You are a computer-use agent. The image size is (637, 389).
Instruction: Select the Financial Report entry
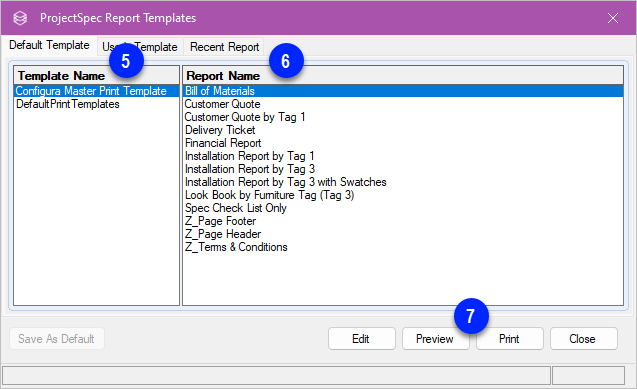point(403,143)
